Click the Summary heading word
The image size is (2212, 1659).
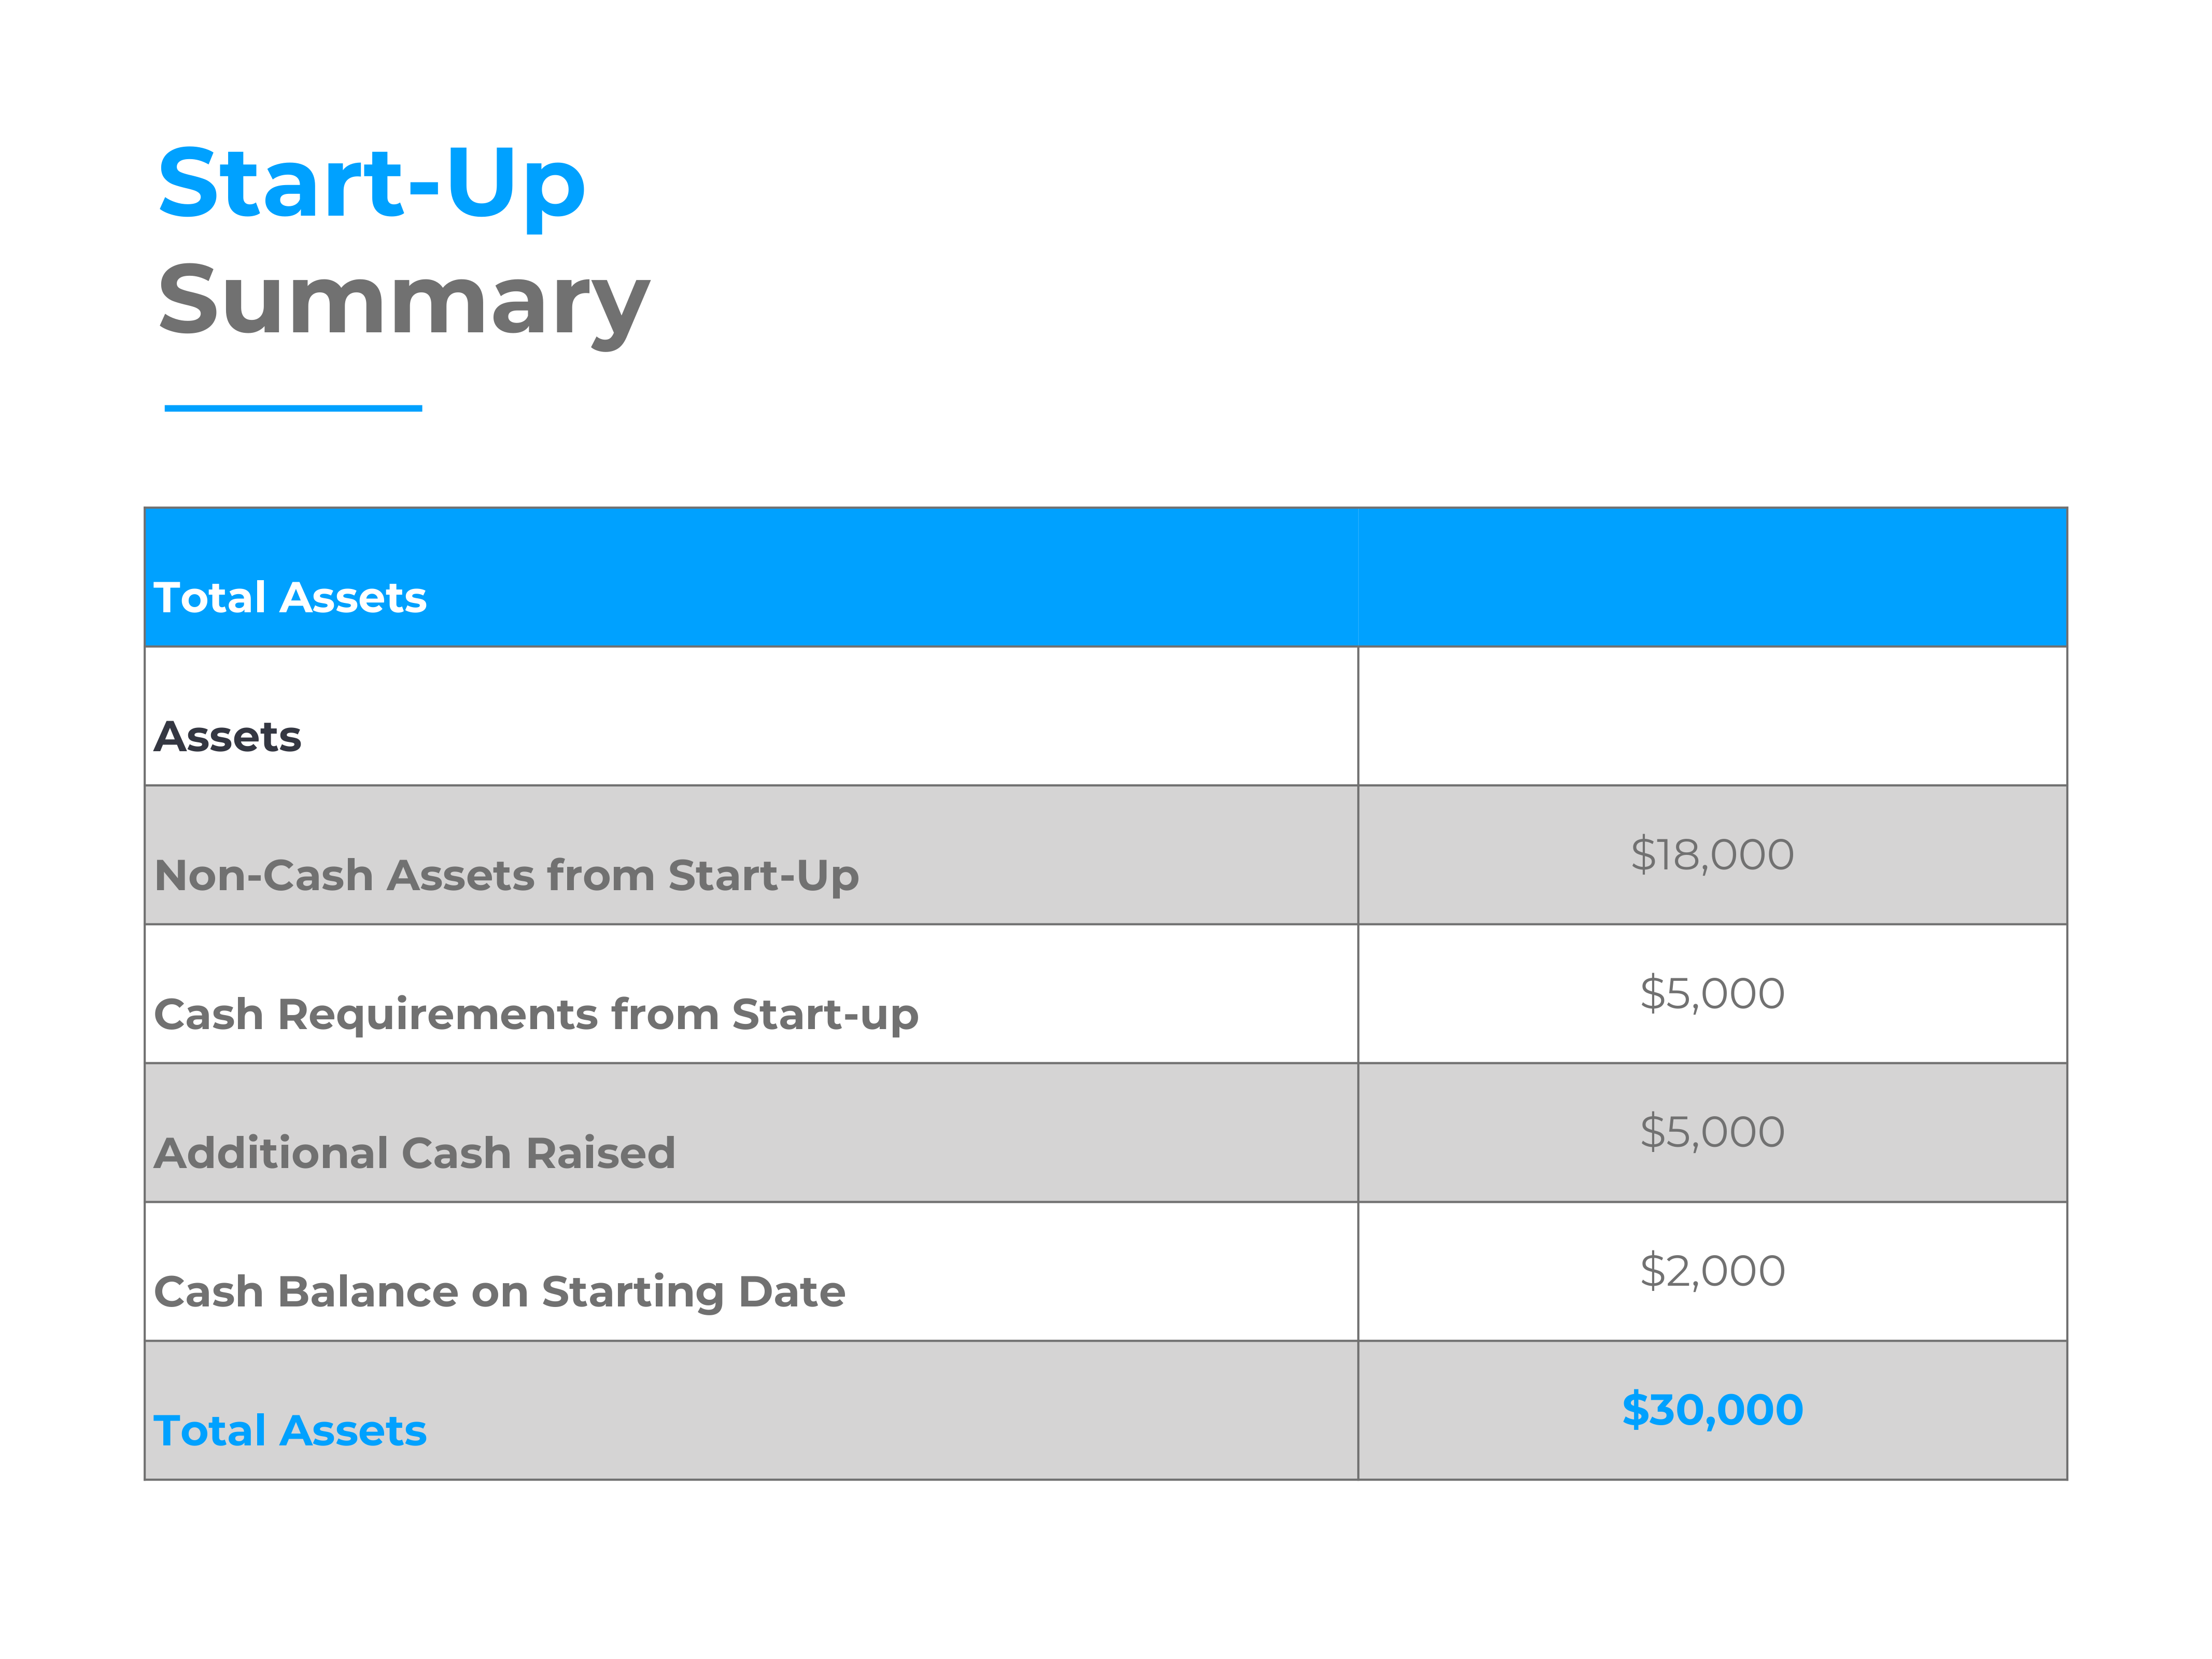pyautogui.click(x=404, y=302)
